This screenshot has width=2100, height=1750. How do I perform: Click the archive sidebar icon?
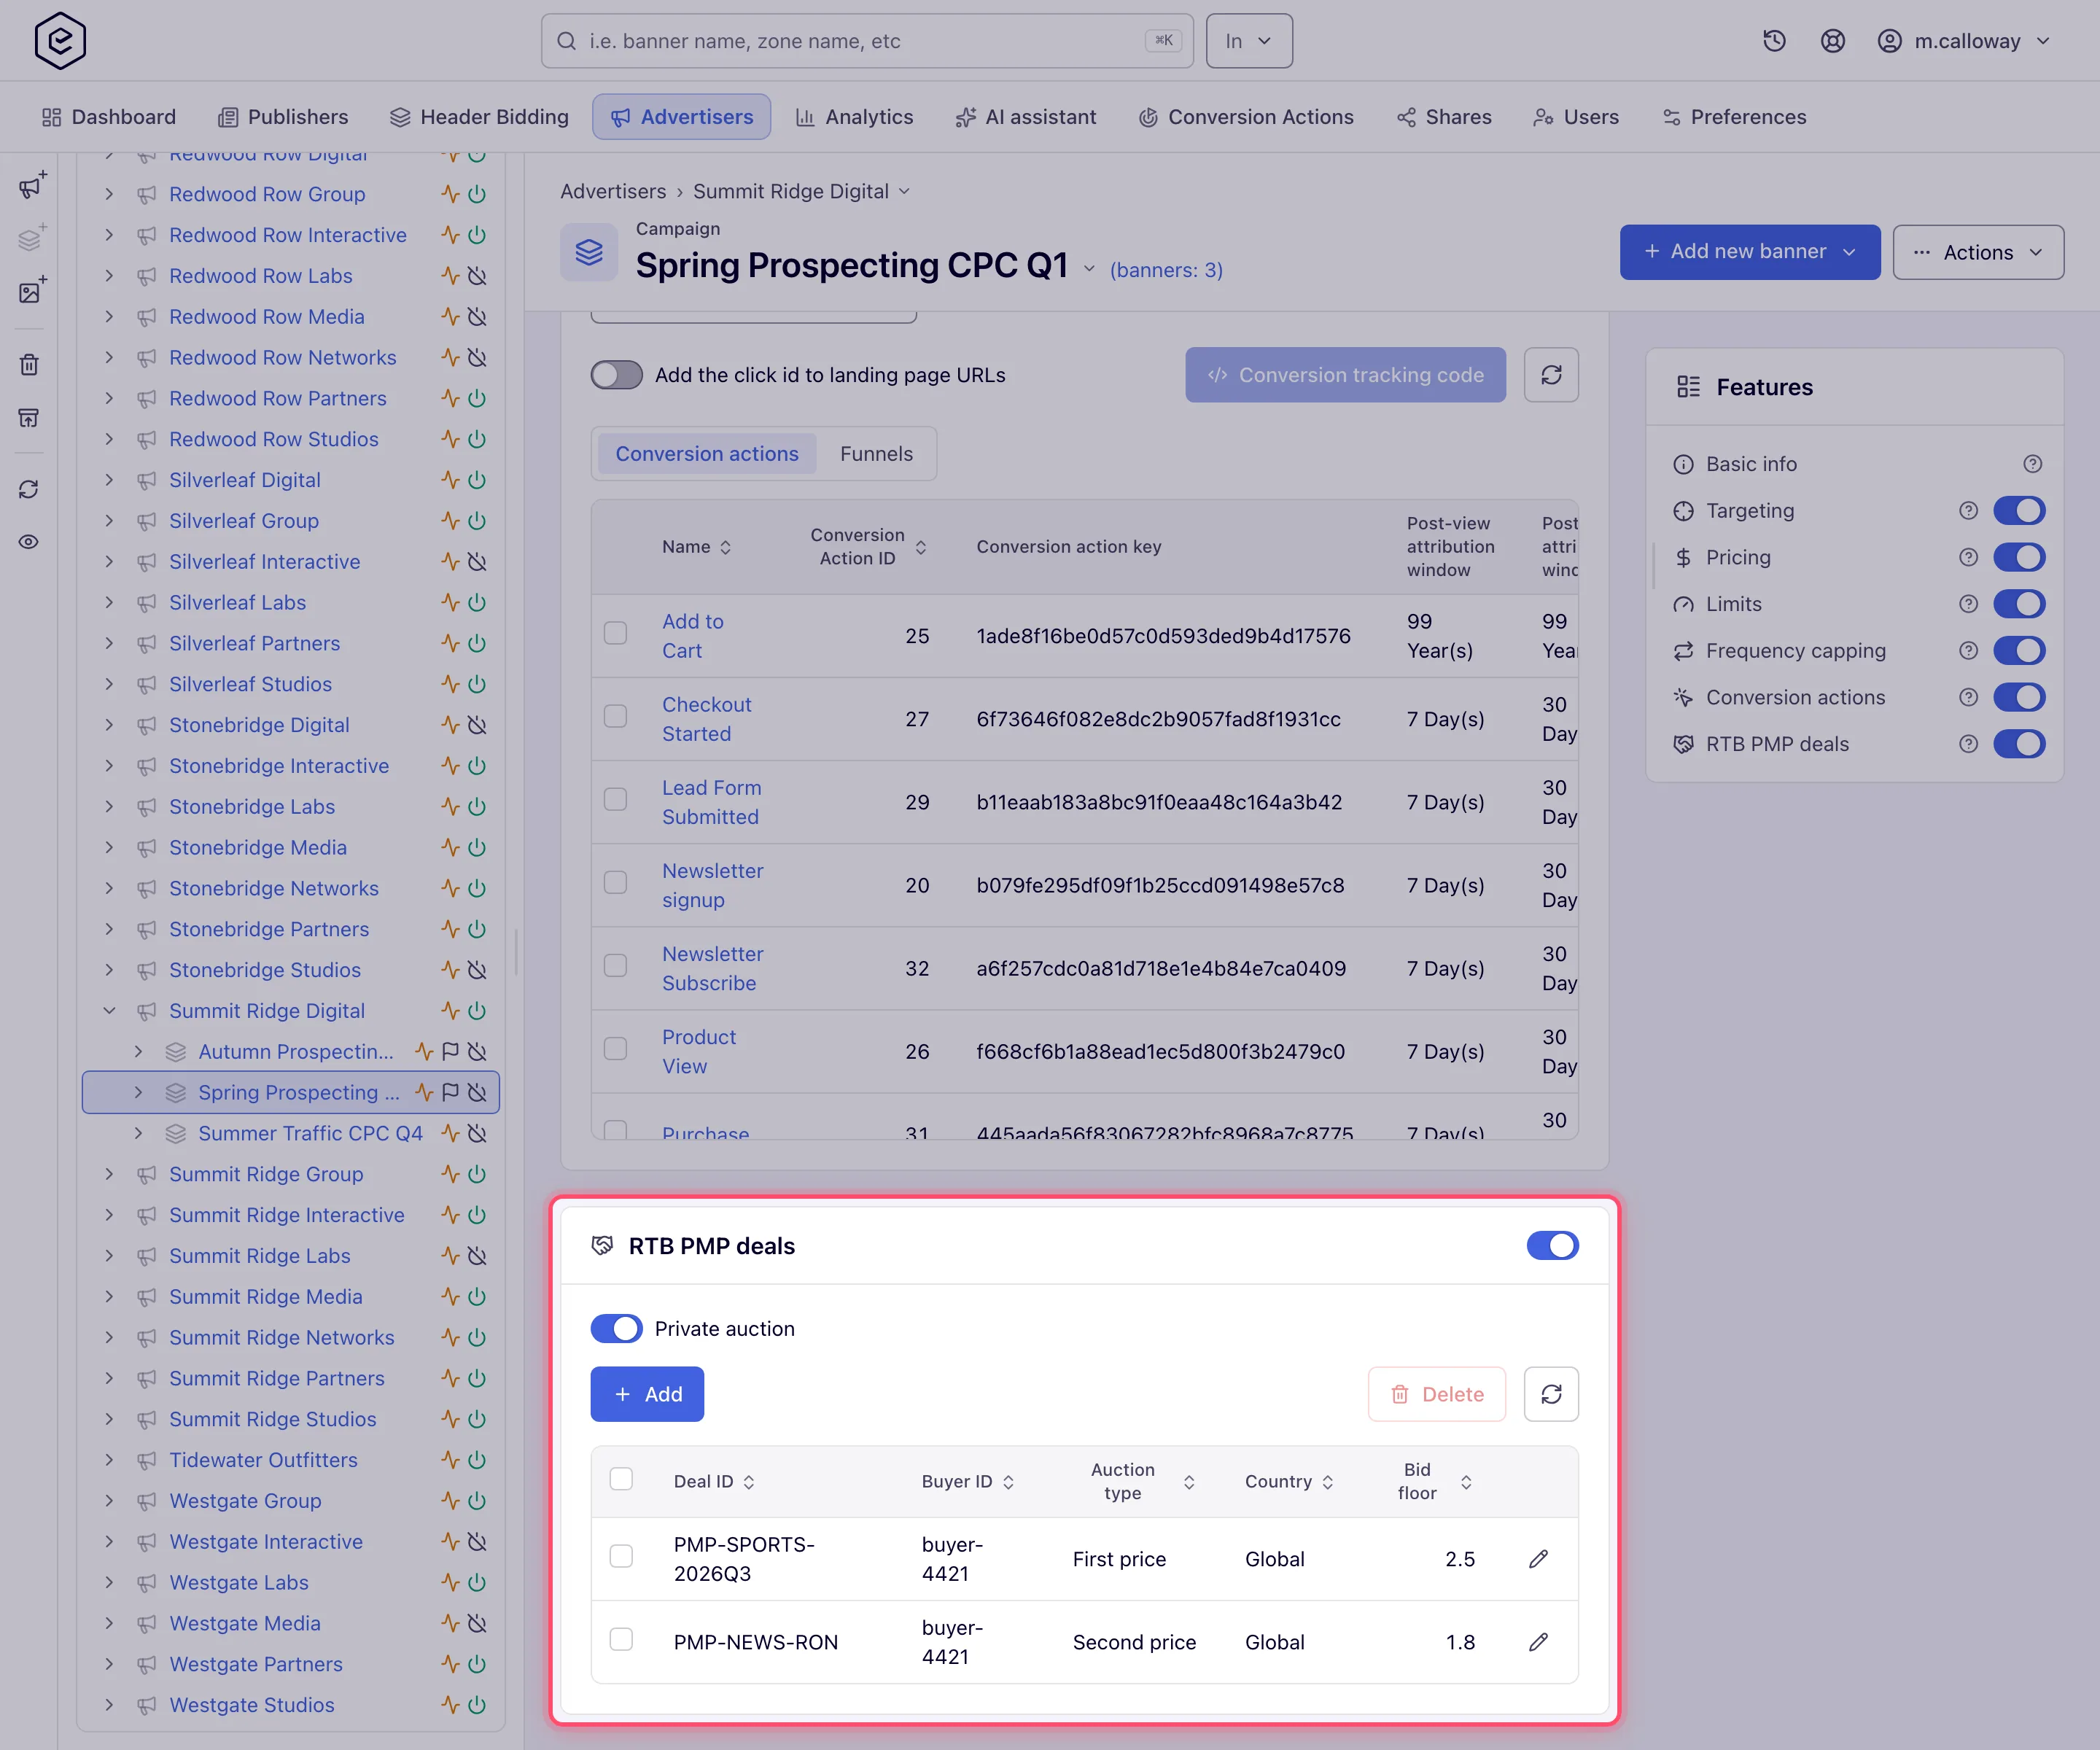[x=29, y=417]
